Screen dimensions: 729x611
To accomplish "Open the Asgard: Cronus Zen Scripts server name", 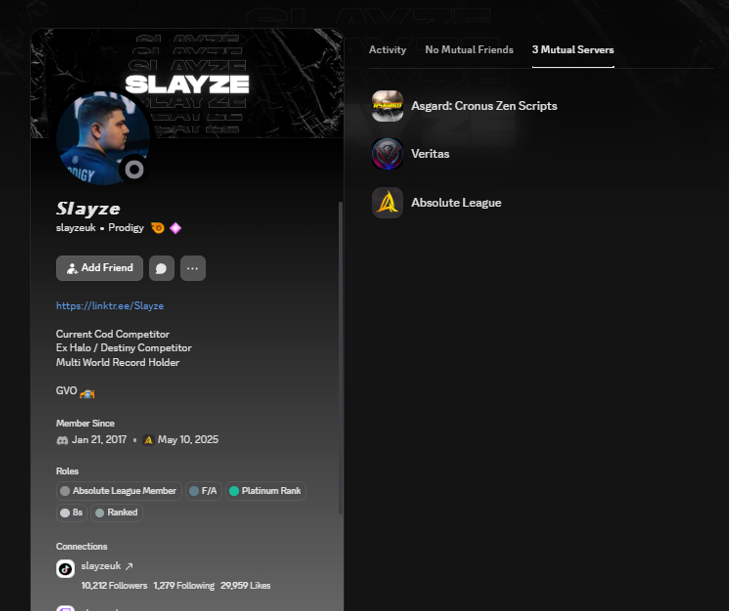I will coord(484,106).
